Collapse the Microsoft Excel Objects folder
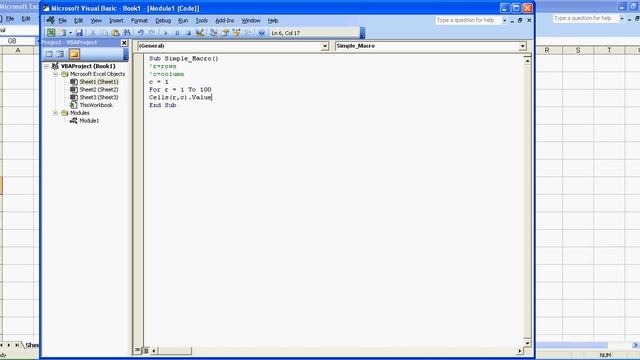The height and width of the screenshot is (360, 640). click(55, 74)
